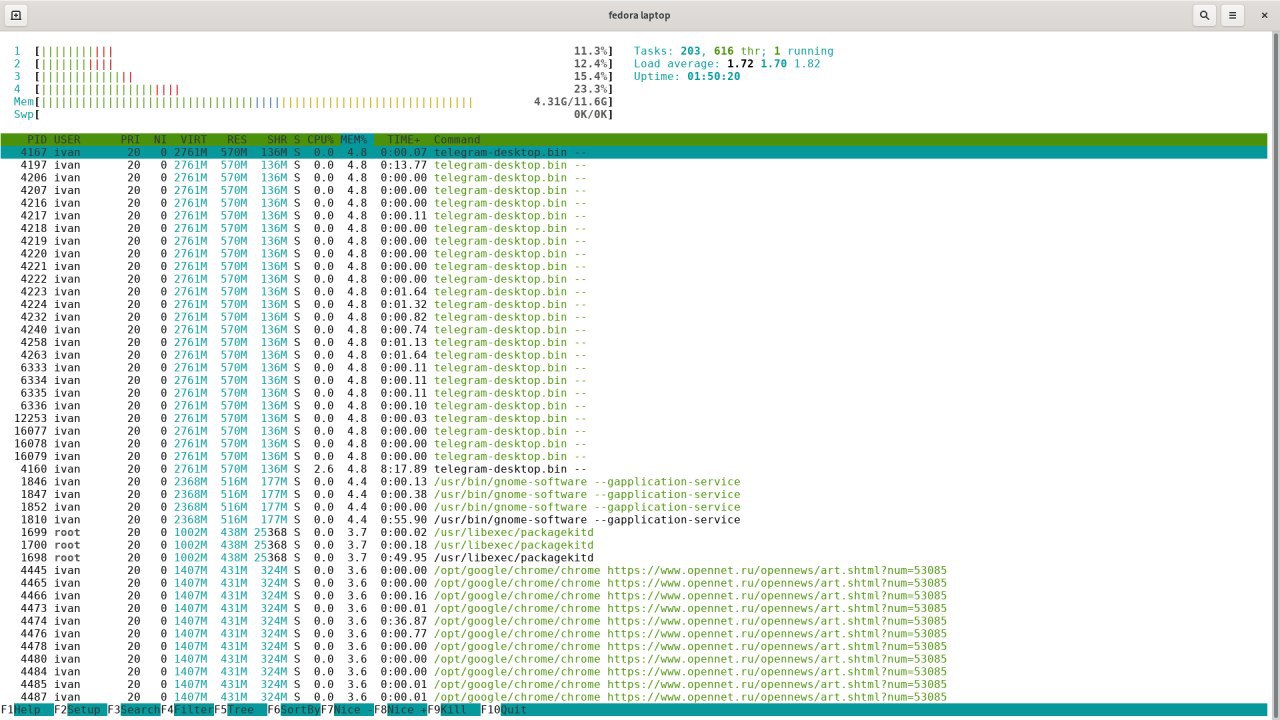Select packagekitd process PID 1699
This screenshot has width=1280, height=720.
point(634,532)
